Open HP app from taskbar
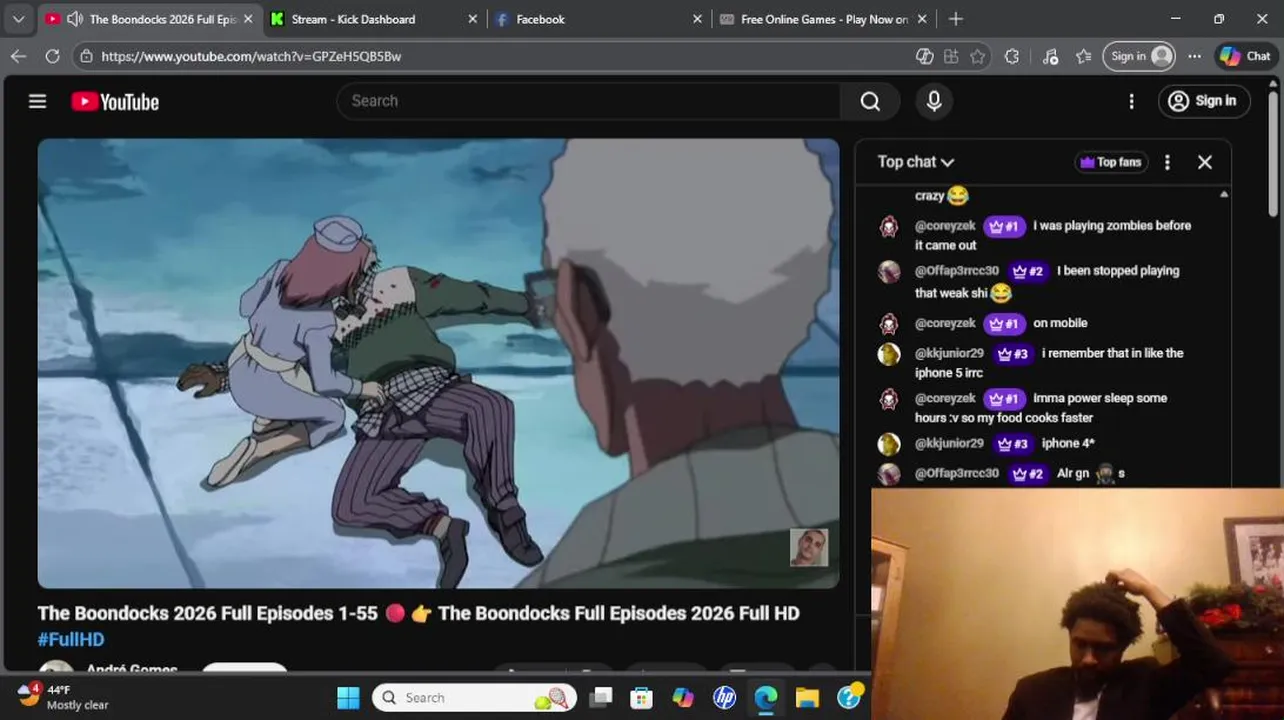Screen dimensions: 1284x720 724,698
